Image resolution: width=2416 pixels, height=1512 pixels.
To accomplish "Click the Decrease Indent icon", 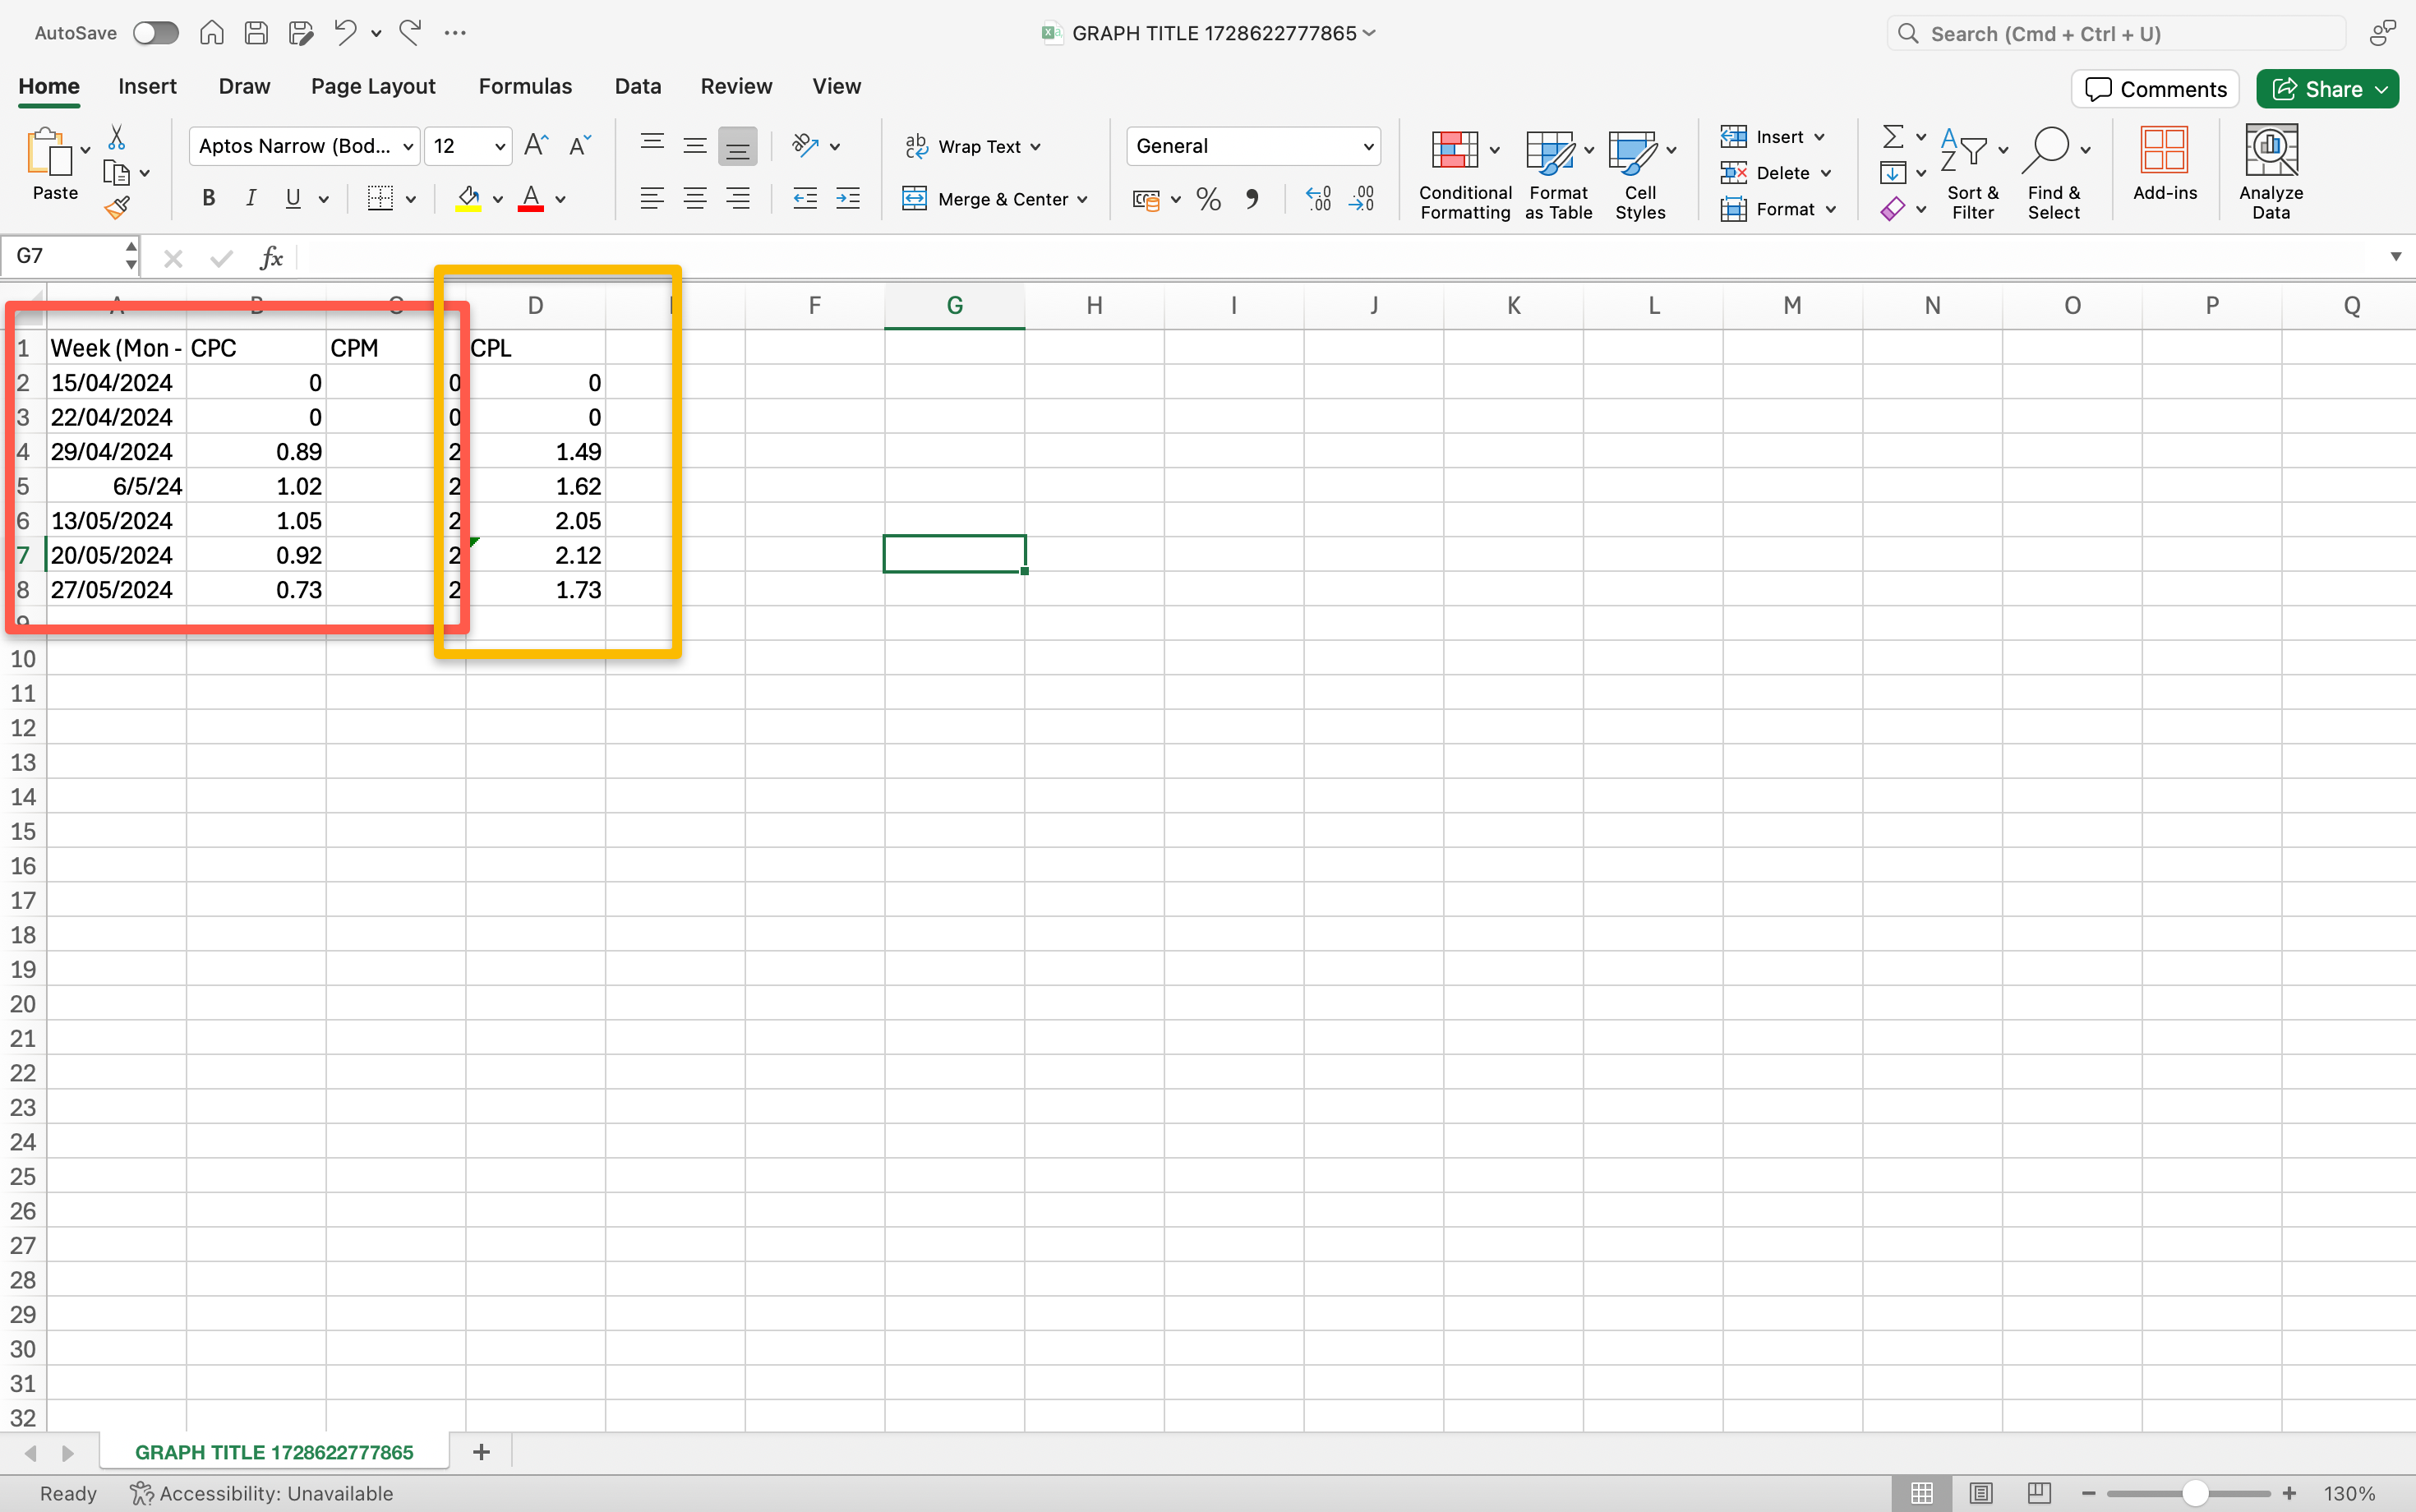I will point(804,198).
